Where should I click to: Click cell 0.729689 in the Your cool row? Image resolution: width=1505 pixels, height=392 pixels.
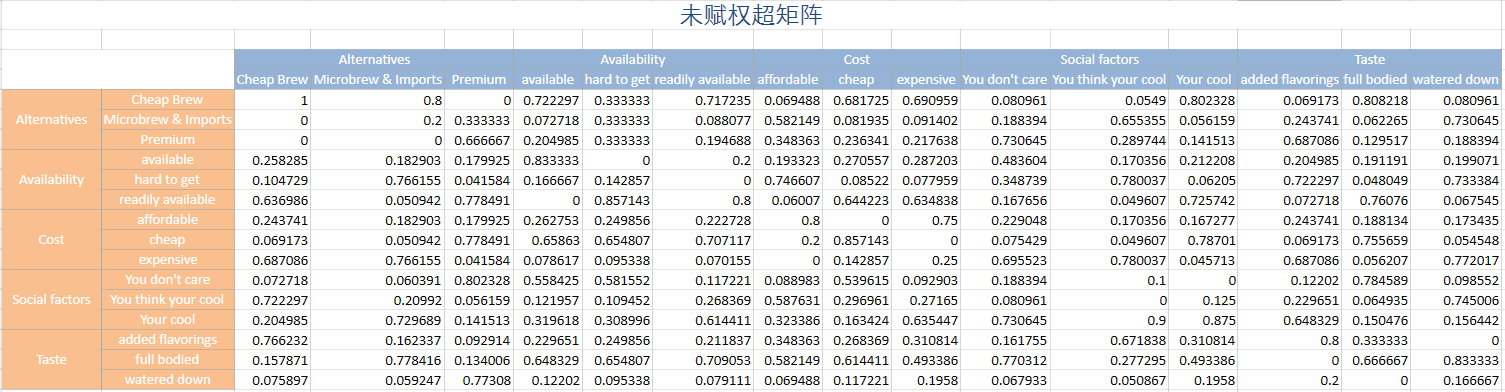click(377, 320)
